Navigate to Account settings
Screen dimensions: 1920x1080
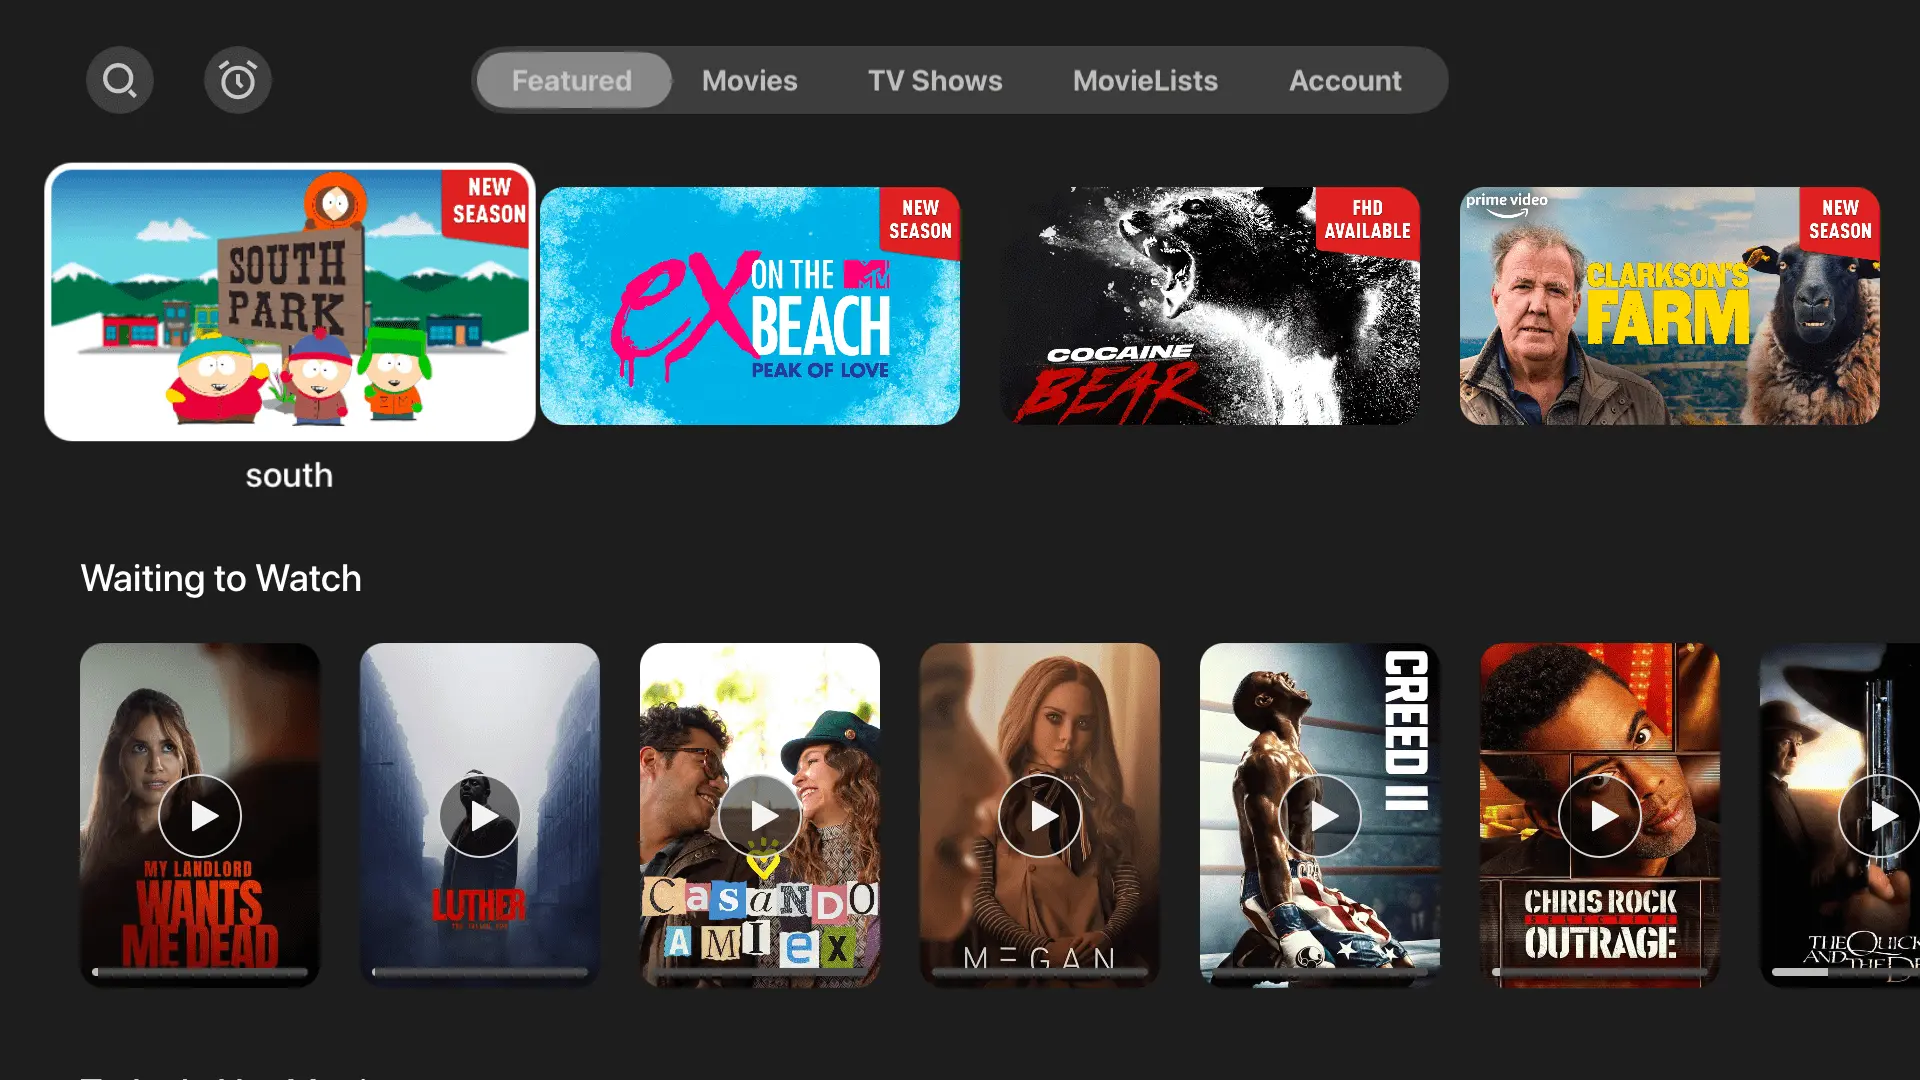[x=1345, y=80]
